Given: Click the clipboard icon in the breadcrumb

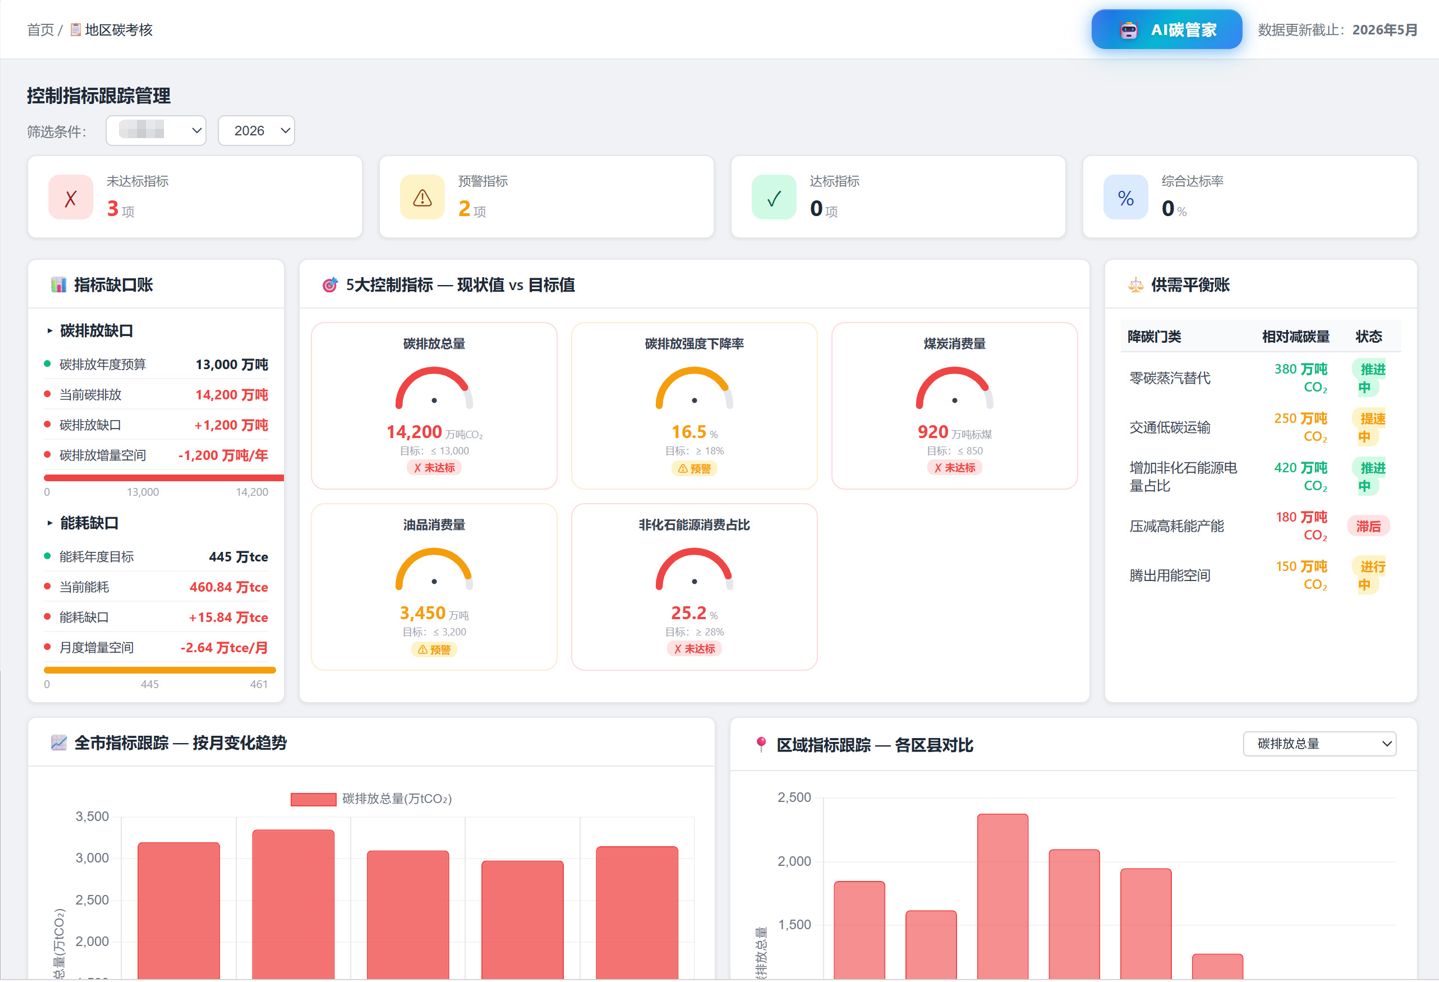Looking at the screenshot, I should [75, 30].
